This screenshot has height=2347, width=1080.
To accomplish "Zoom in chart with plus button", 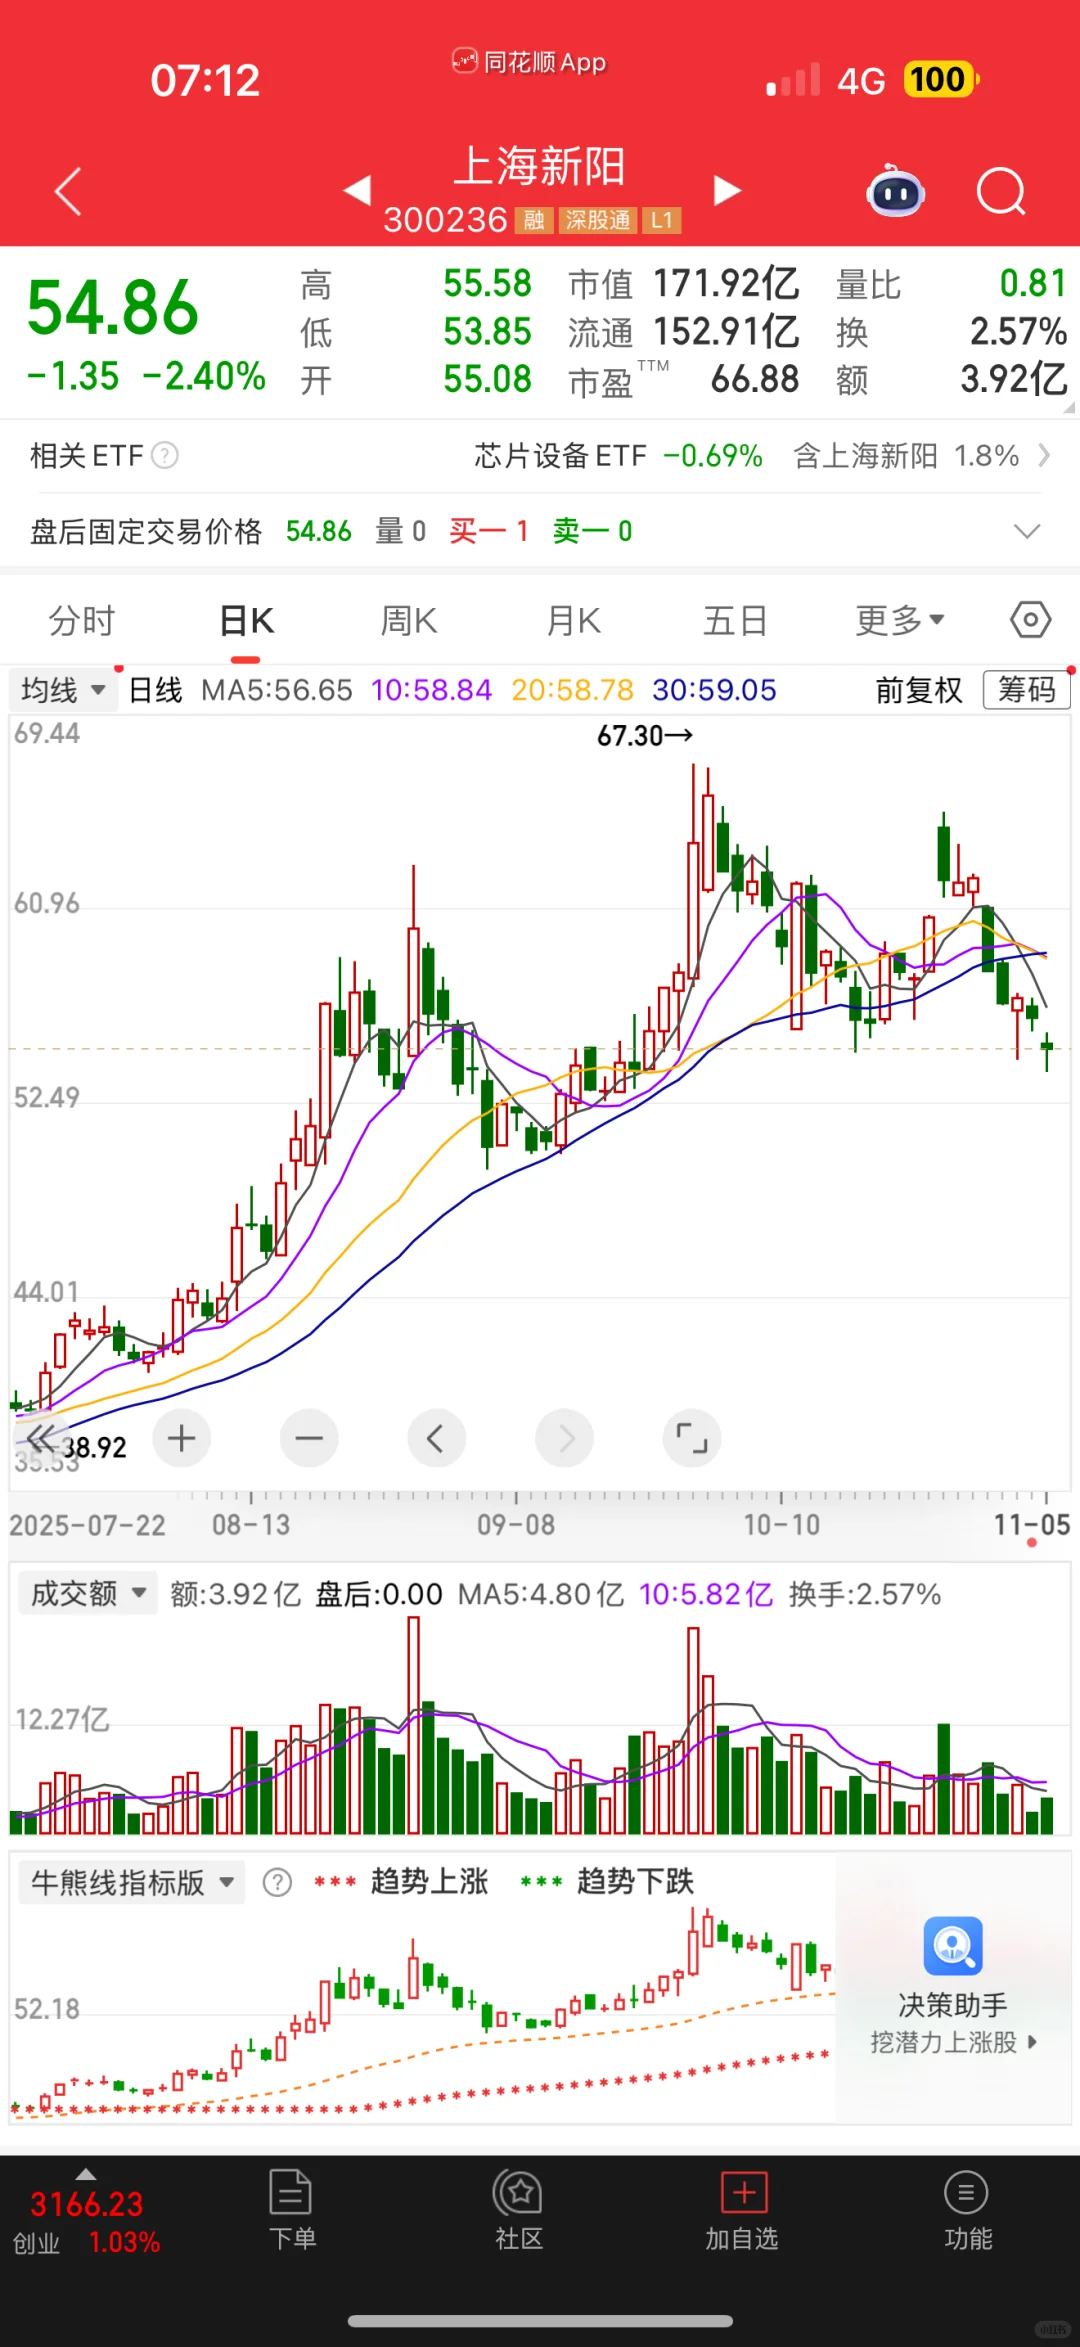I will pos(181,1439).
